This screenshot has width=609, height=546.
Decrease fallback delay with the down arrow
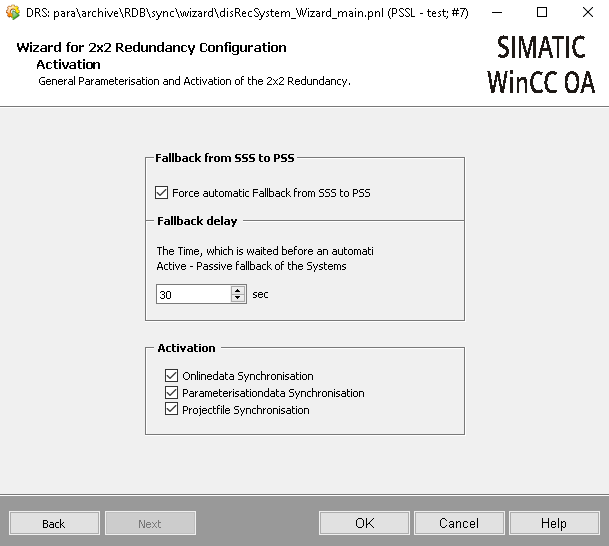tap(238, 298)
